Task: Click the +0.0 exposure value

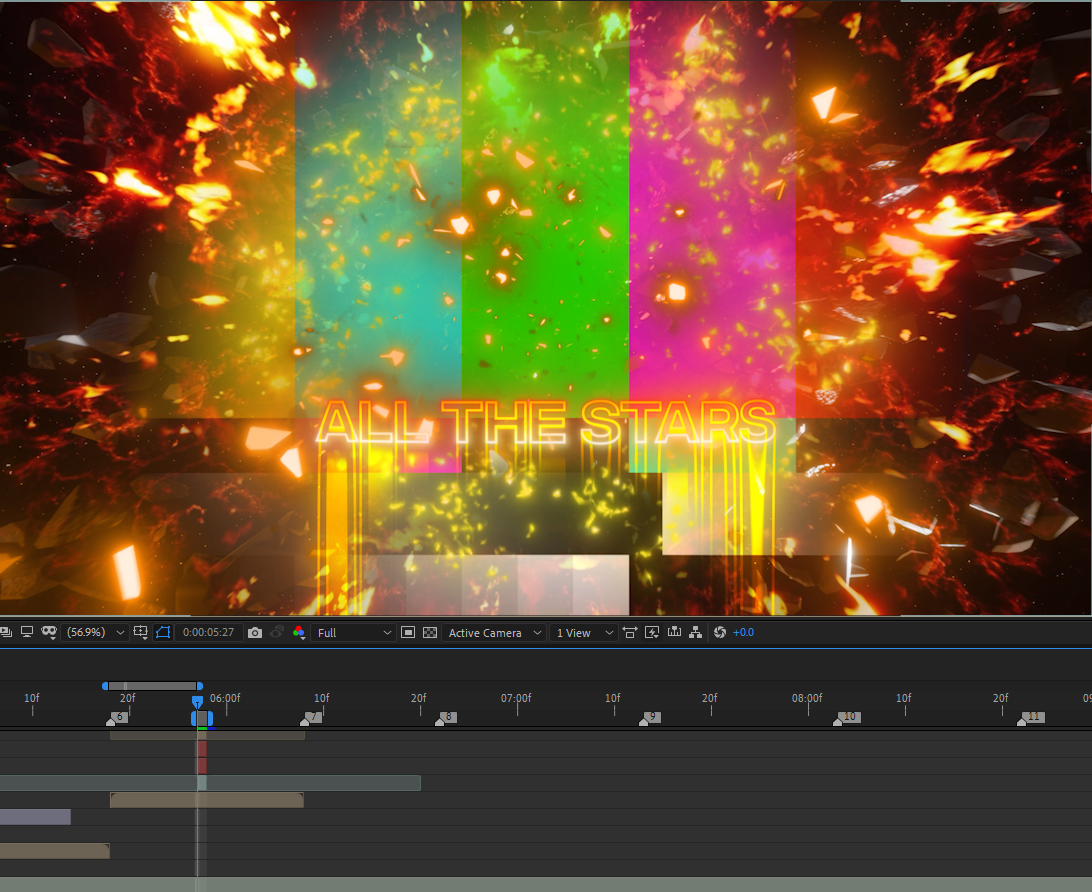Action: point(743,632)
